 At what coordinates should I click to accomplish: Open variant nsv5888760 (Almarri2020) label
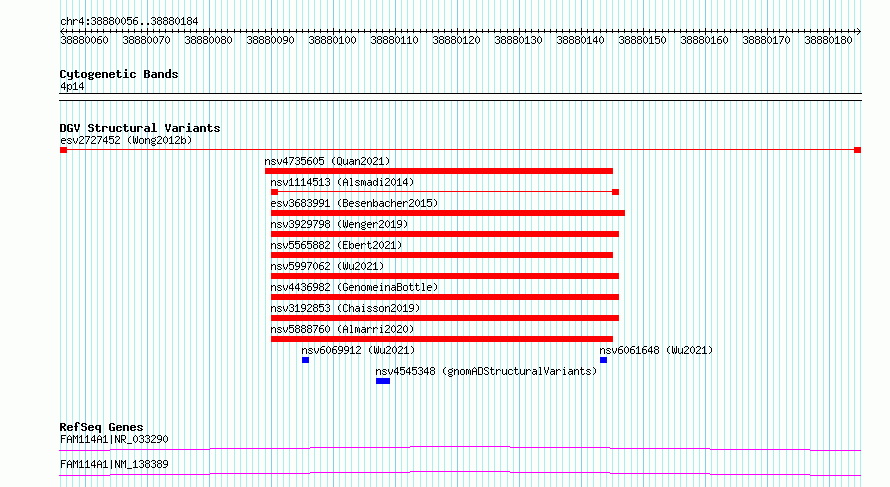click(x=342, y=329)
